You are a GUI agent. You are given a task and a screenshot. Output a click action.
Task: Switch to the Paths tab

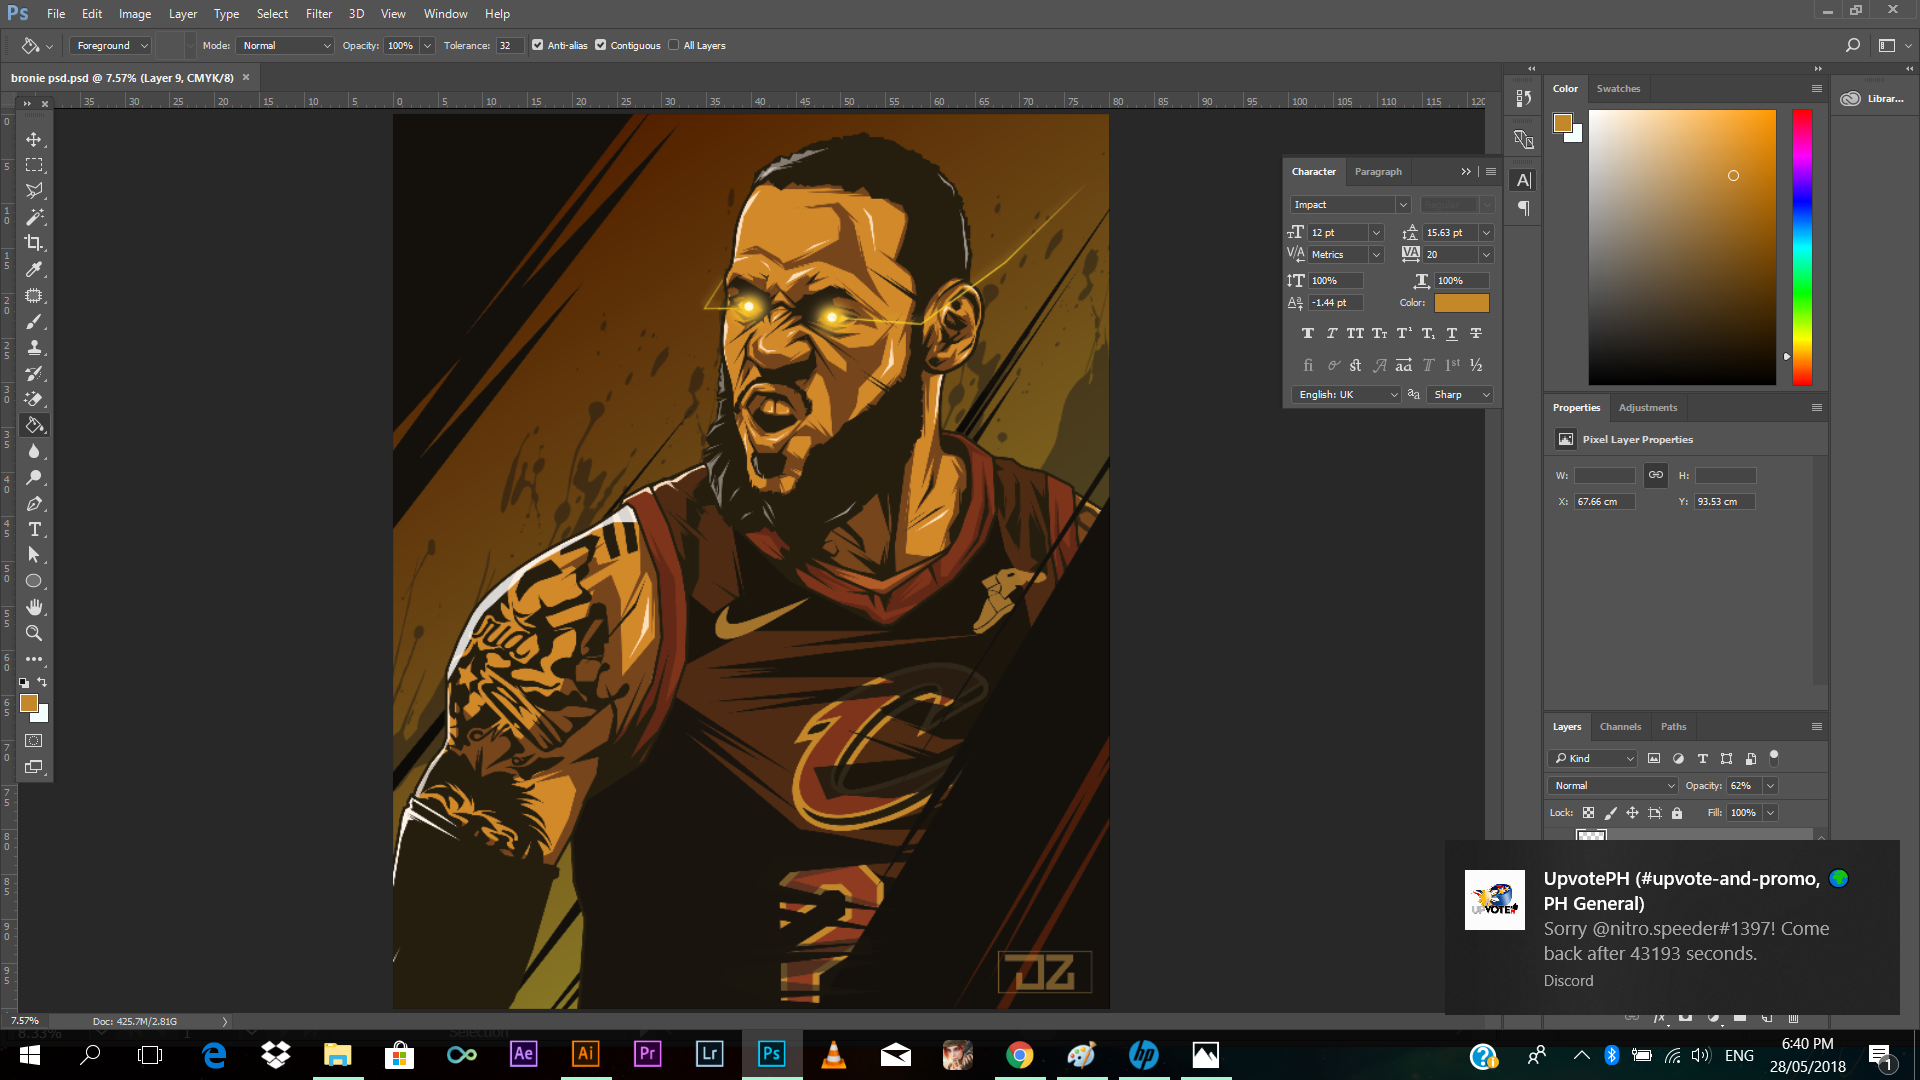click(x=1673, y=726)
